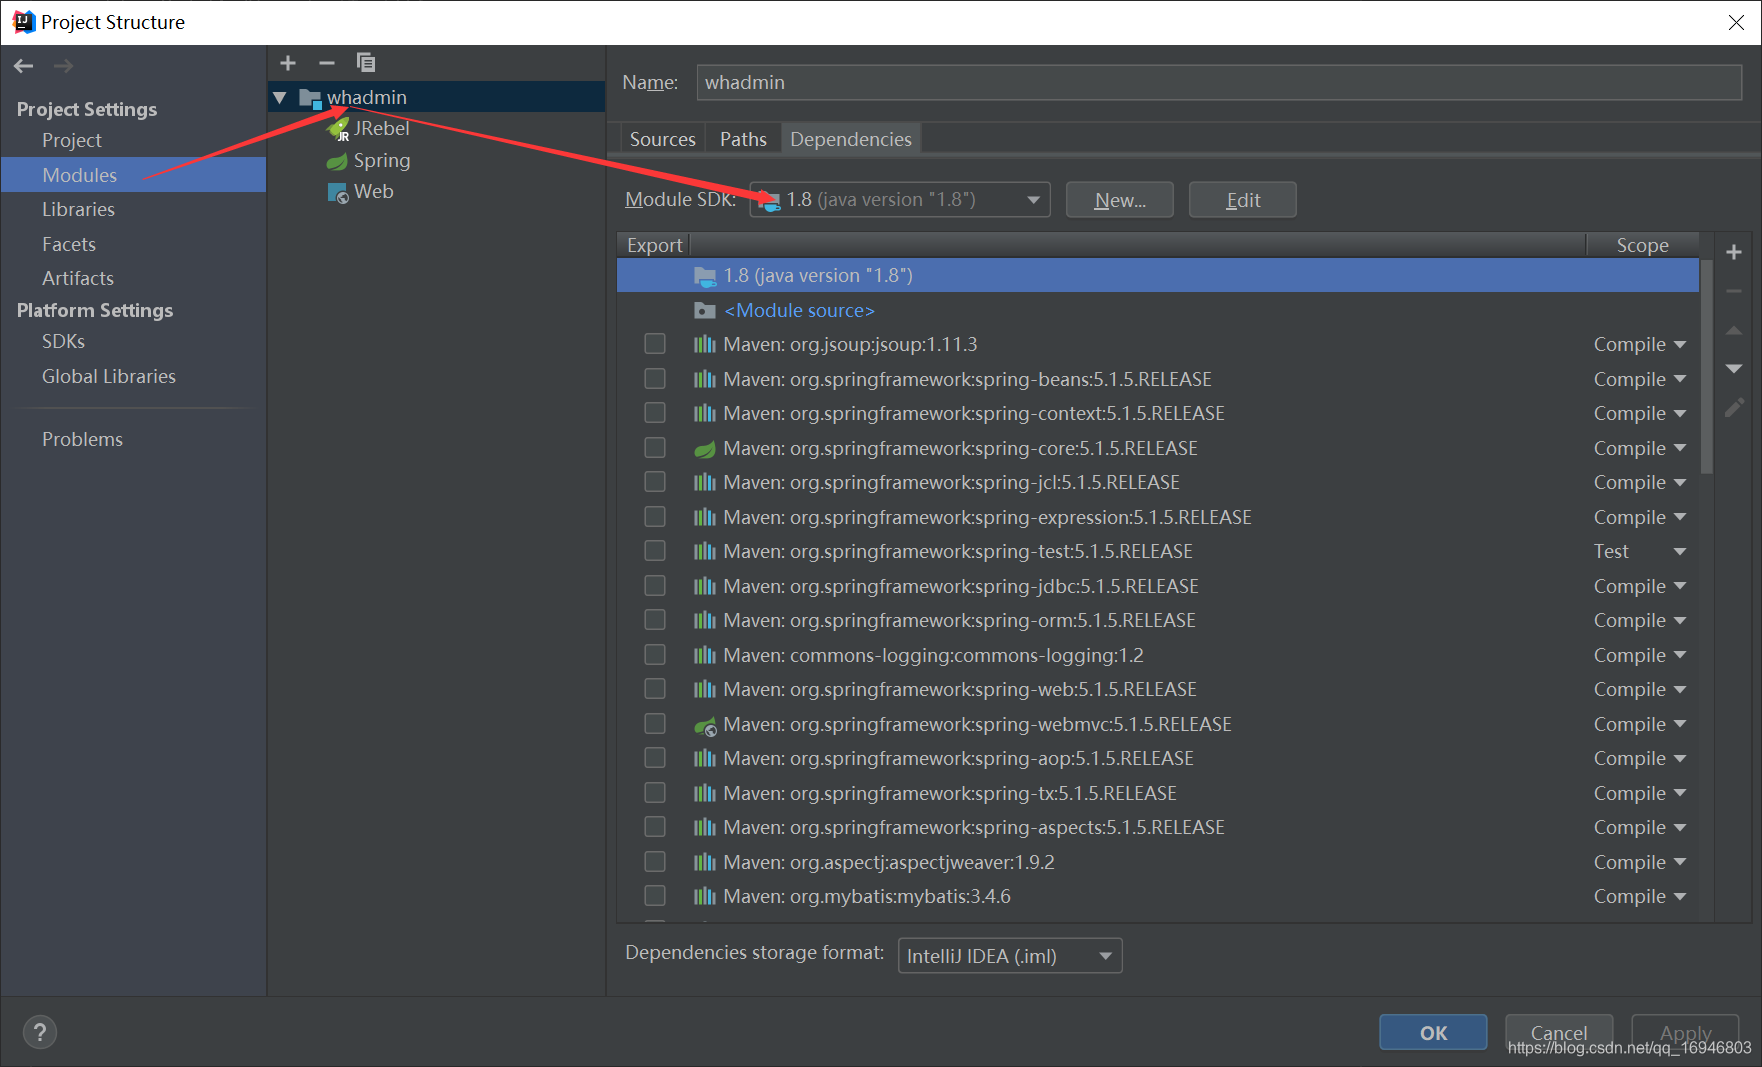Open the Paths tab

coord(742,138)
